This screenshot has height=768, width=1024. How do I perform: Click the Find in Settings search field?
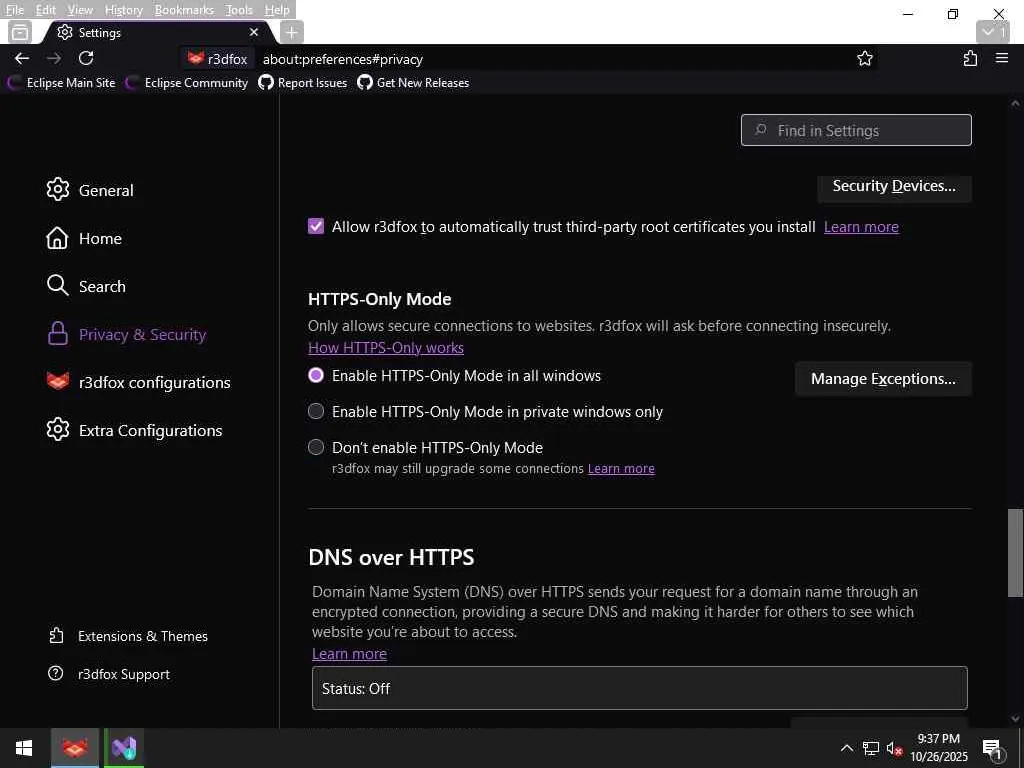(856, 130)
